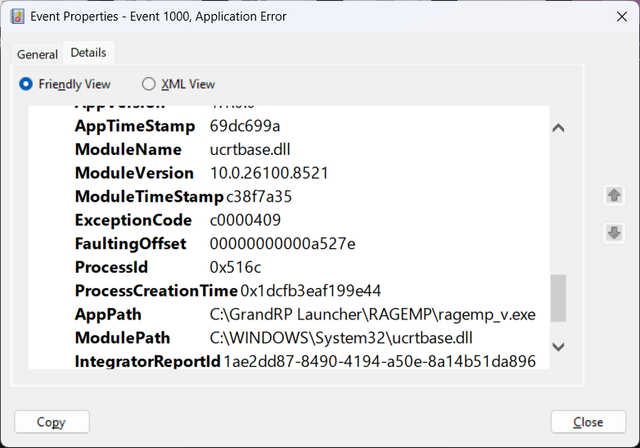640x448 pixels.
Task: Show next event with down arrow
Action: [614, 233]
